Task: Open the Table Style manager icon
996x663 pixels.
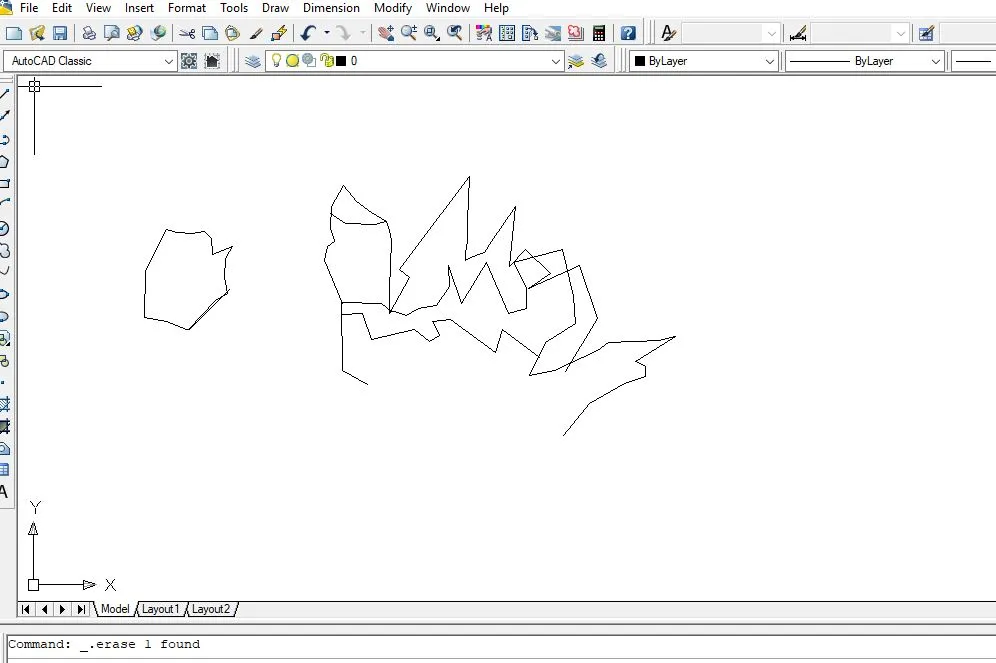Action: pos(926,33)
